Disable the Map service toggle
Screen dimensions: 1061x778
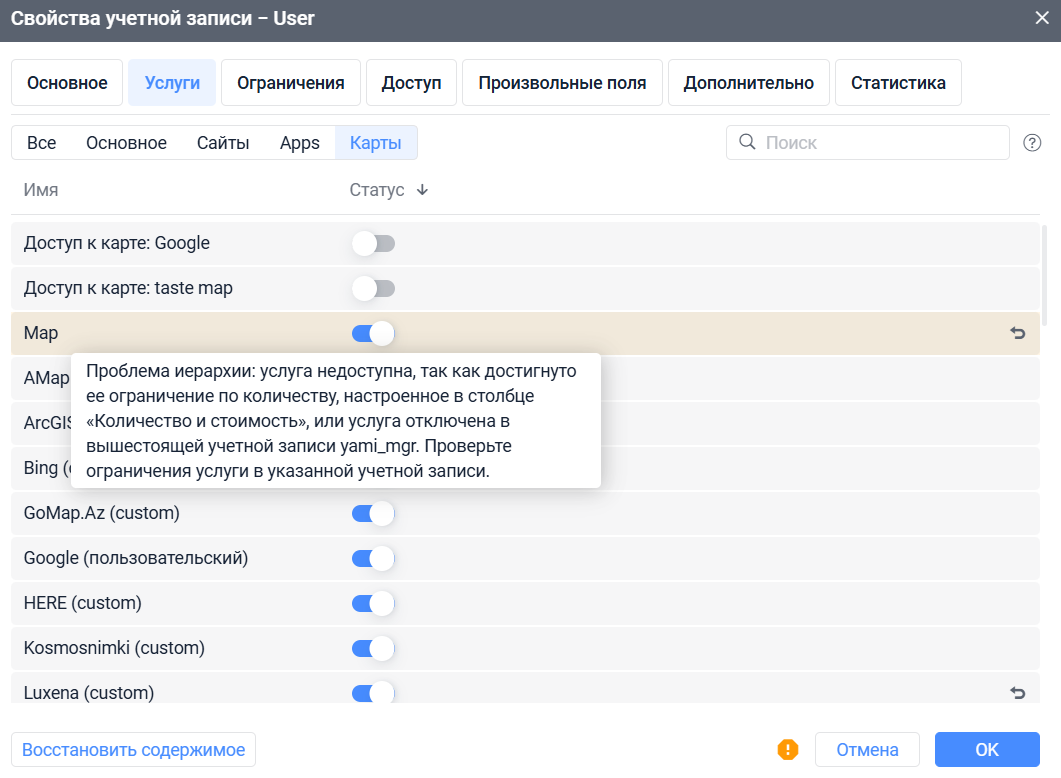373,334
